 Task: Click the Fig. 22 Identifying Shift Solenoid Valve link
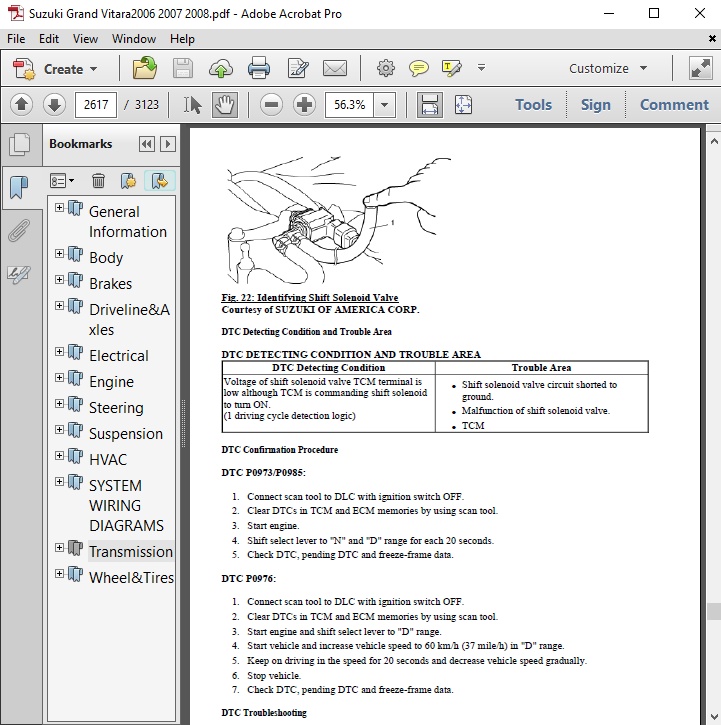point(310,297)
